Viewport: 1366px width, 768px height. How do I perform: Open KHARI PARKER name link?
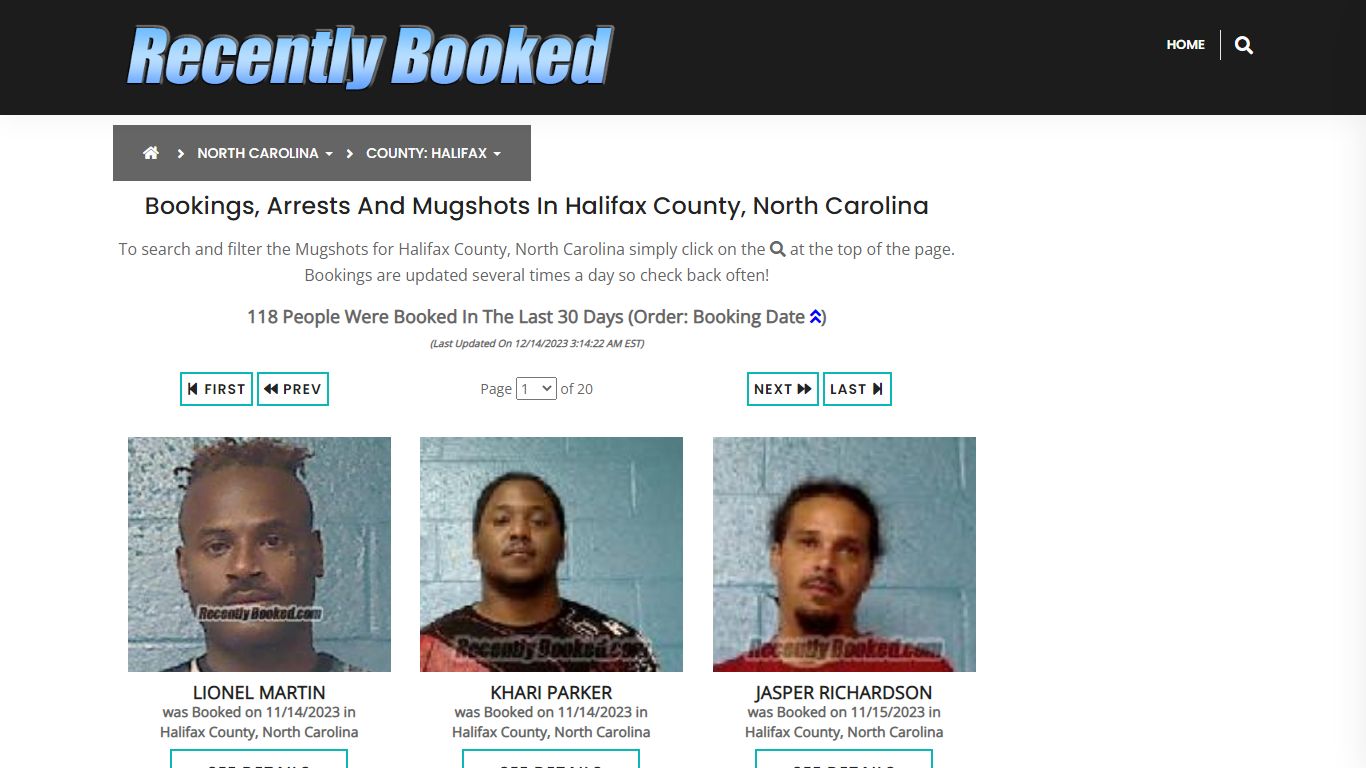point(551,692)
